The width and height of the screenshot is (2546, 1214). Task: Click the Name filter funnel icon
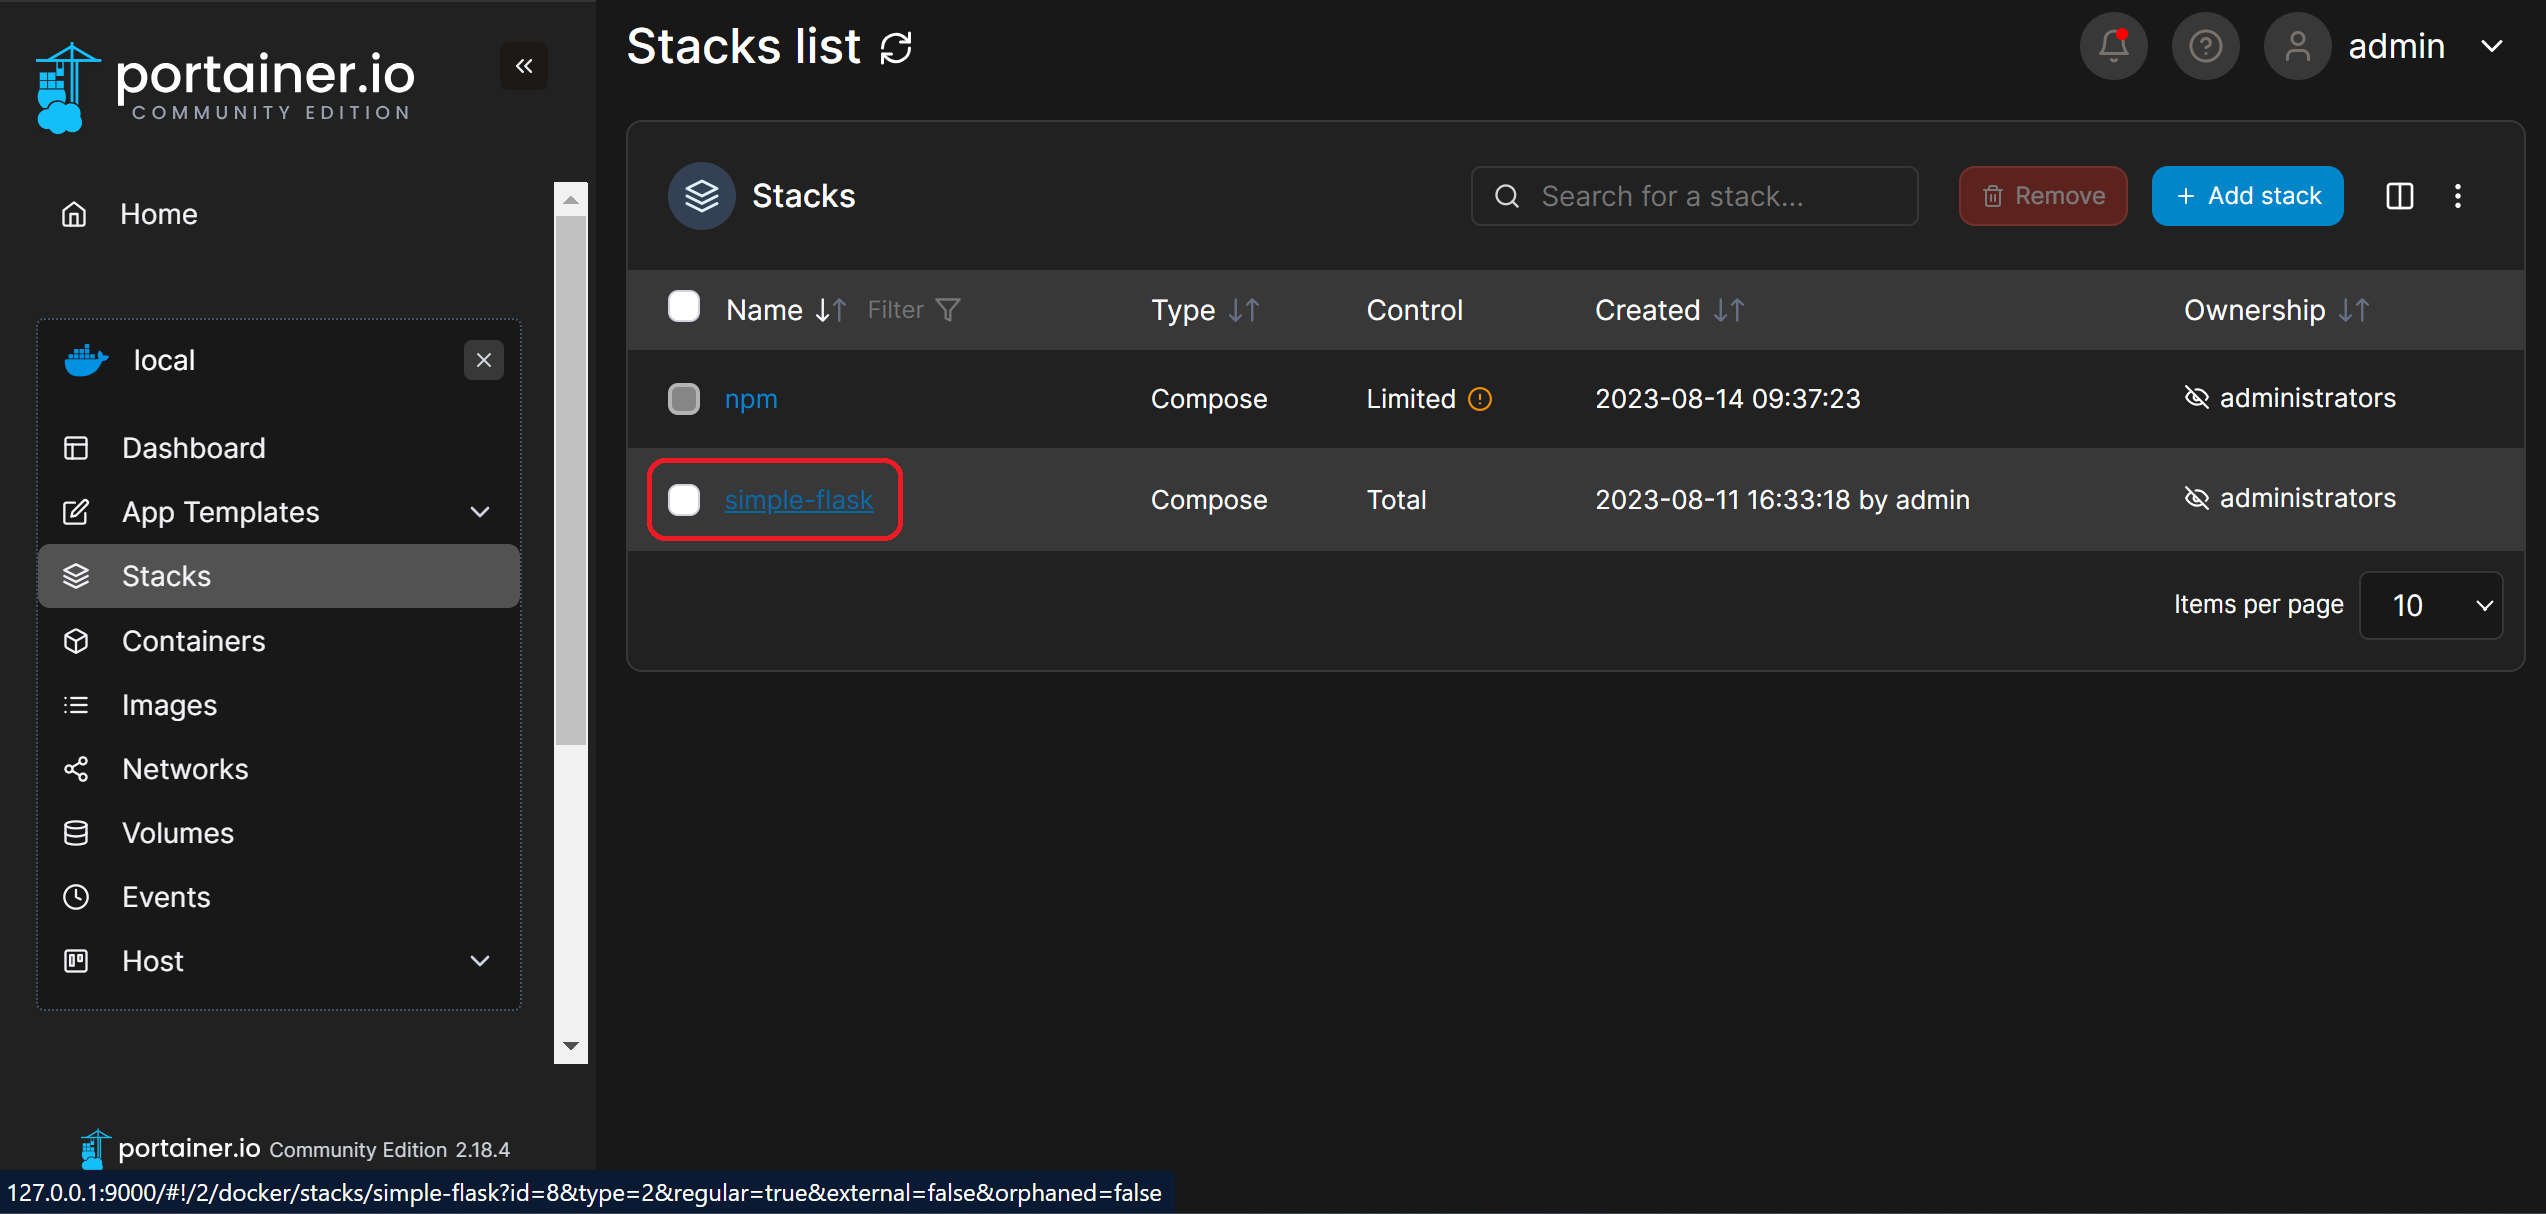tap(947, 310)
